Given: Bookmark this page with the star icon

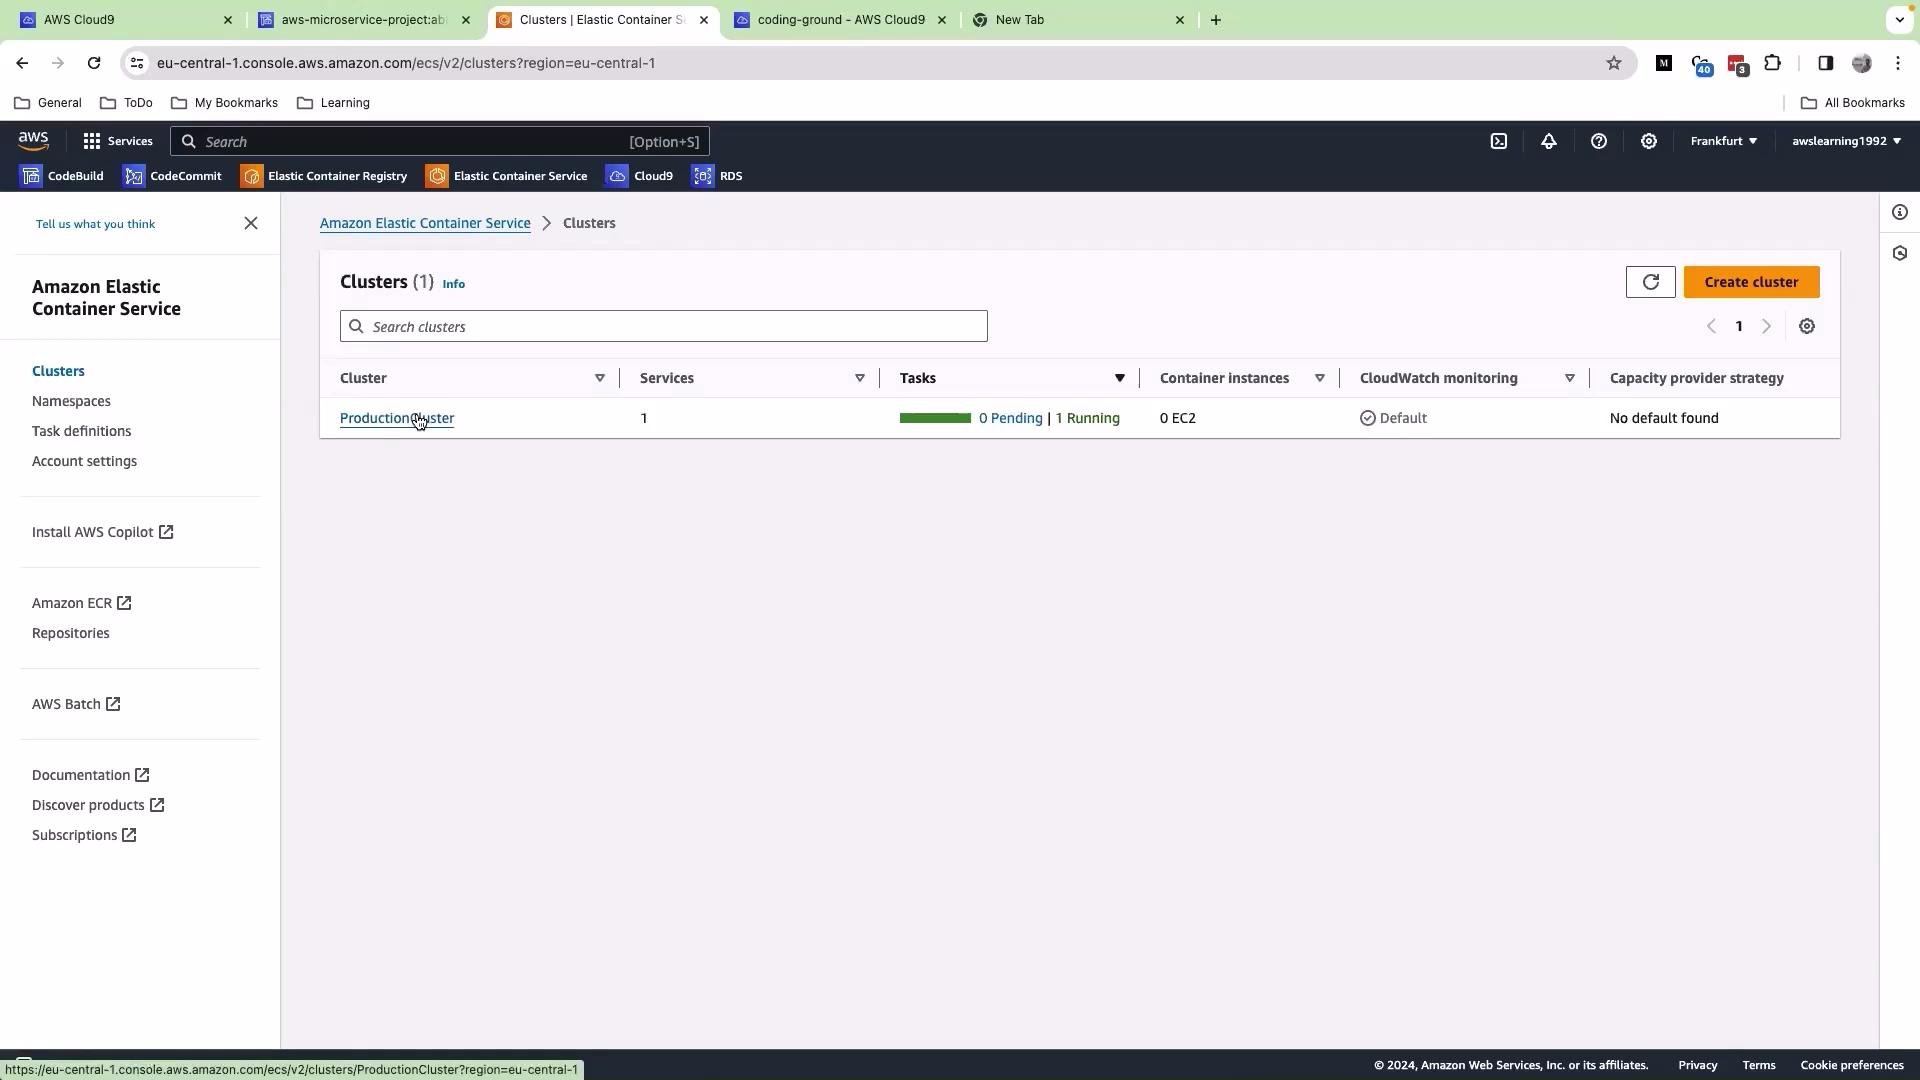Looking at the screenshot, I should (x=1614, y=63).
